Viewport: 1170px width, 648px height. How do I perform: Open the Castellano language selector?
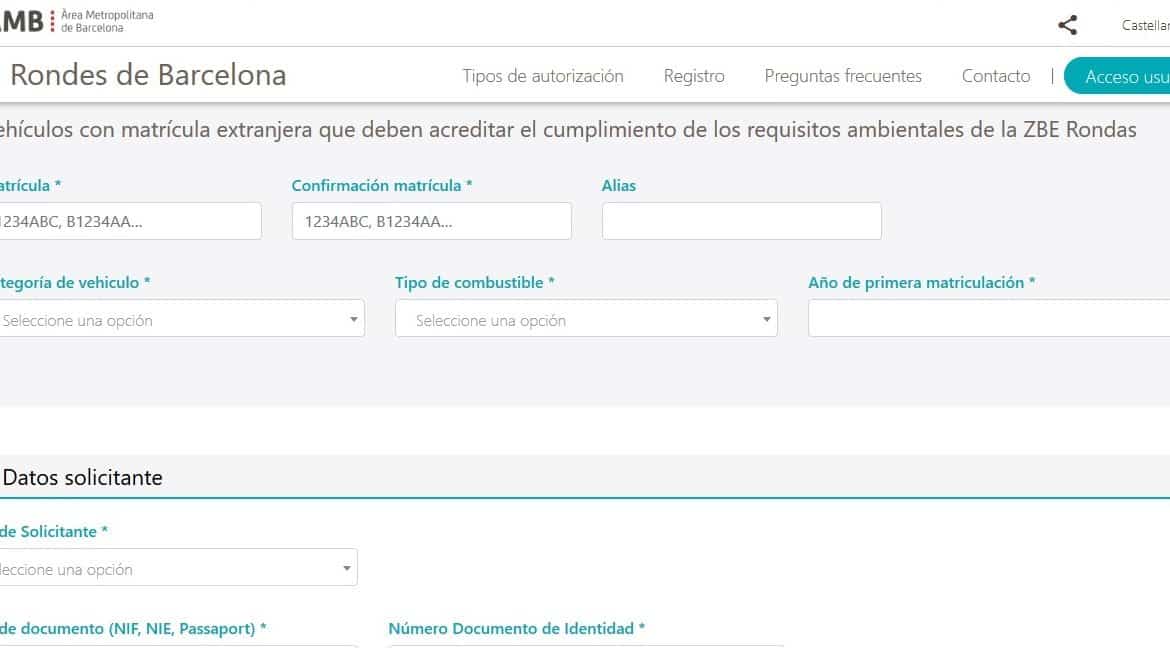coord(1145,25)
